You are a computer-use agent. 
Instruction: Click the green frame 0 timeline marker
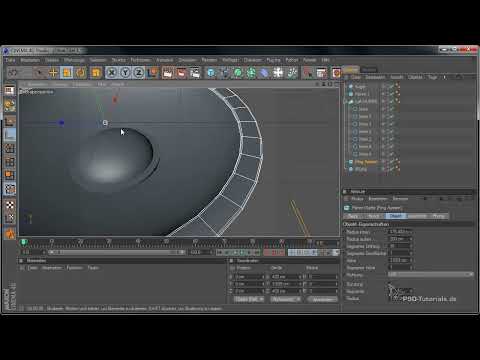coord(23,242)
